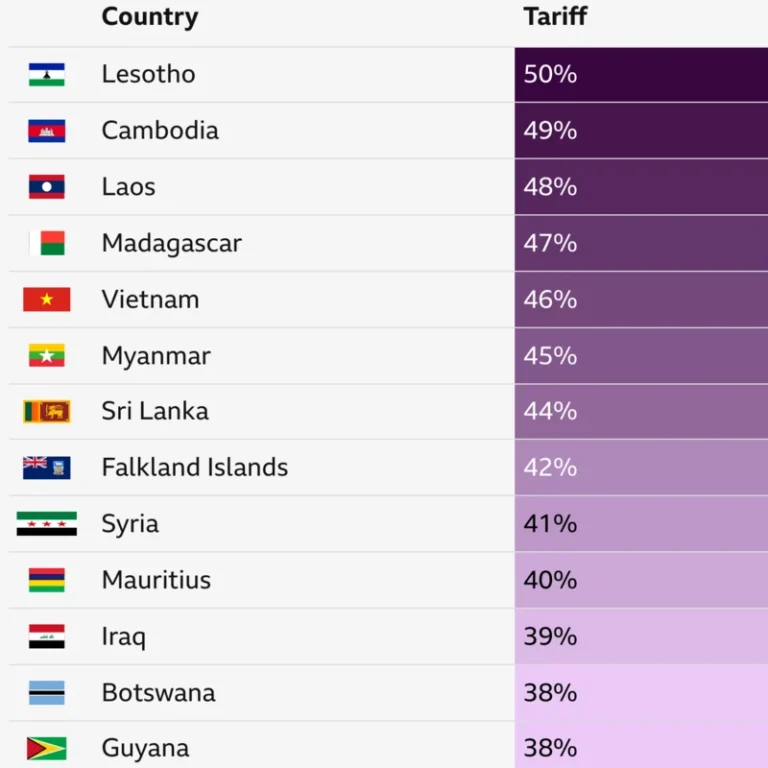Select the Lesotho 50% tariff cell
768x768 pixels.
pos(641,74)
